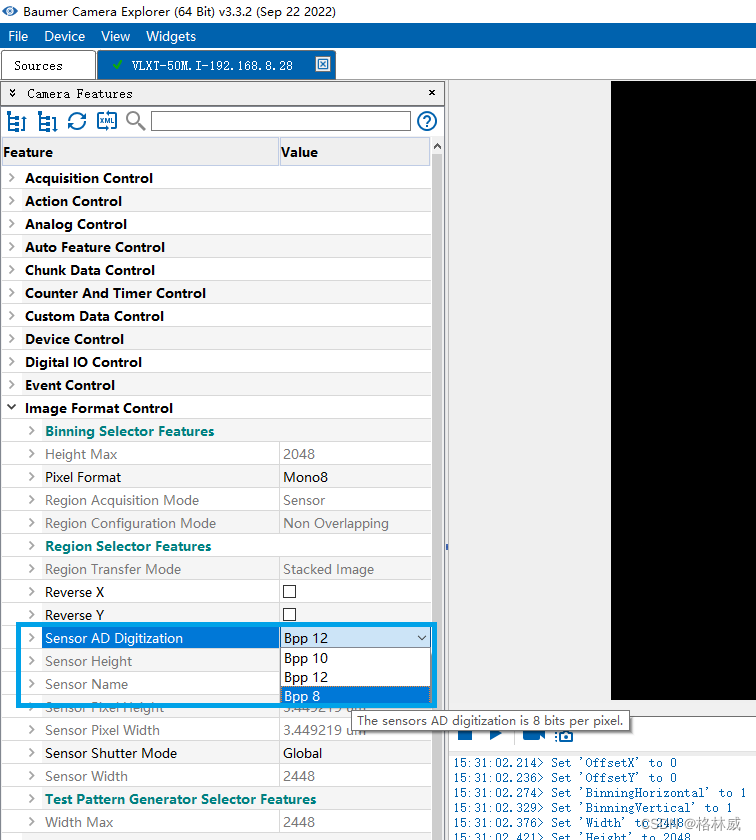Click the Value column header
This screenshot has height=840, width=756.
pos(355,152)
